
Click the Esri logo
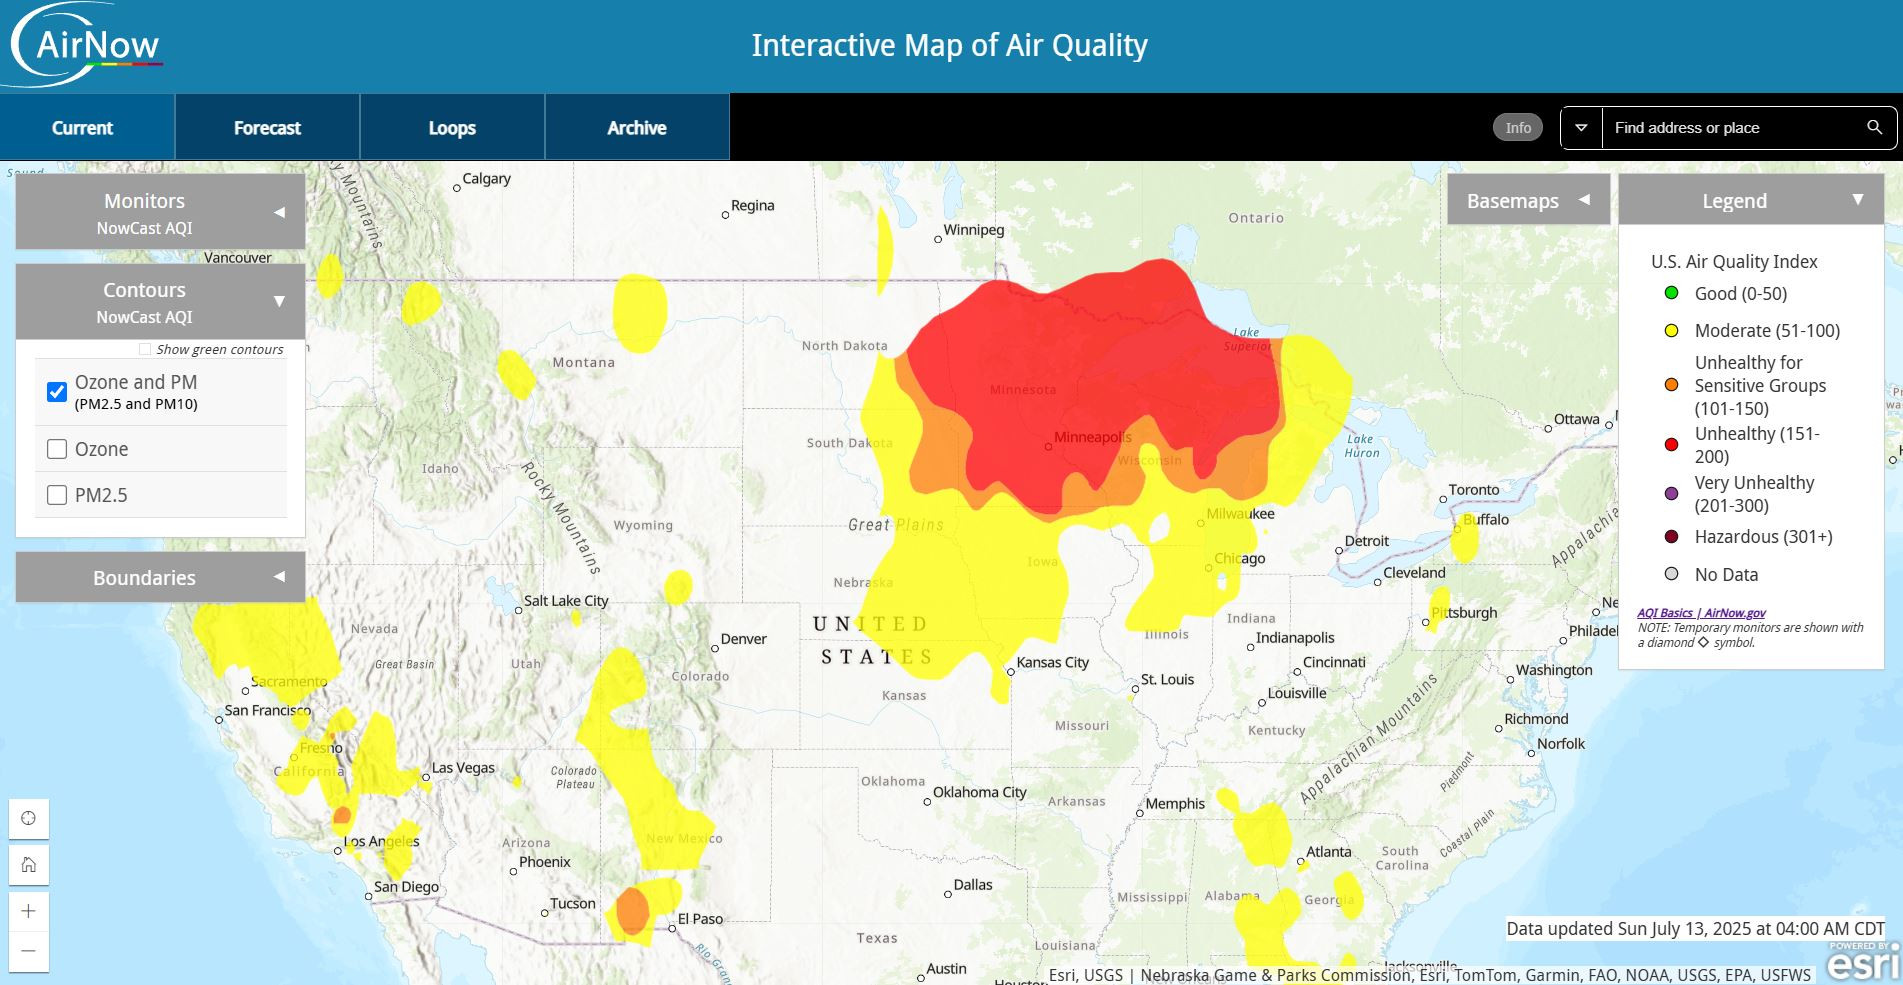point(1863,962)
